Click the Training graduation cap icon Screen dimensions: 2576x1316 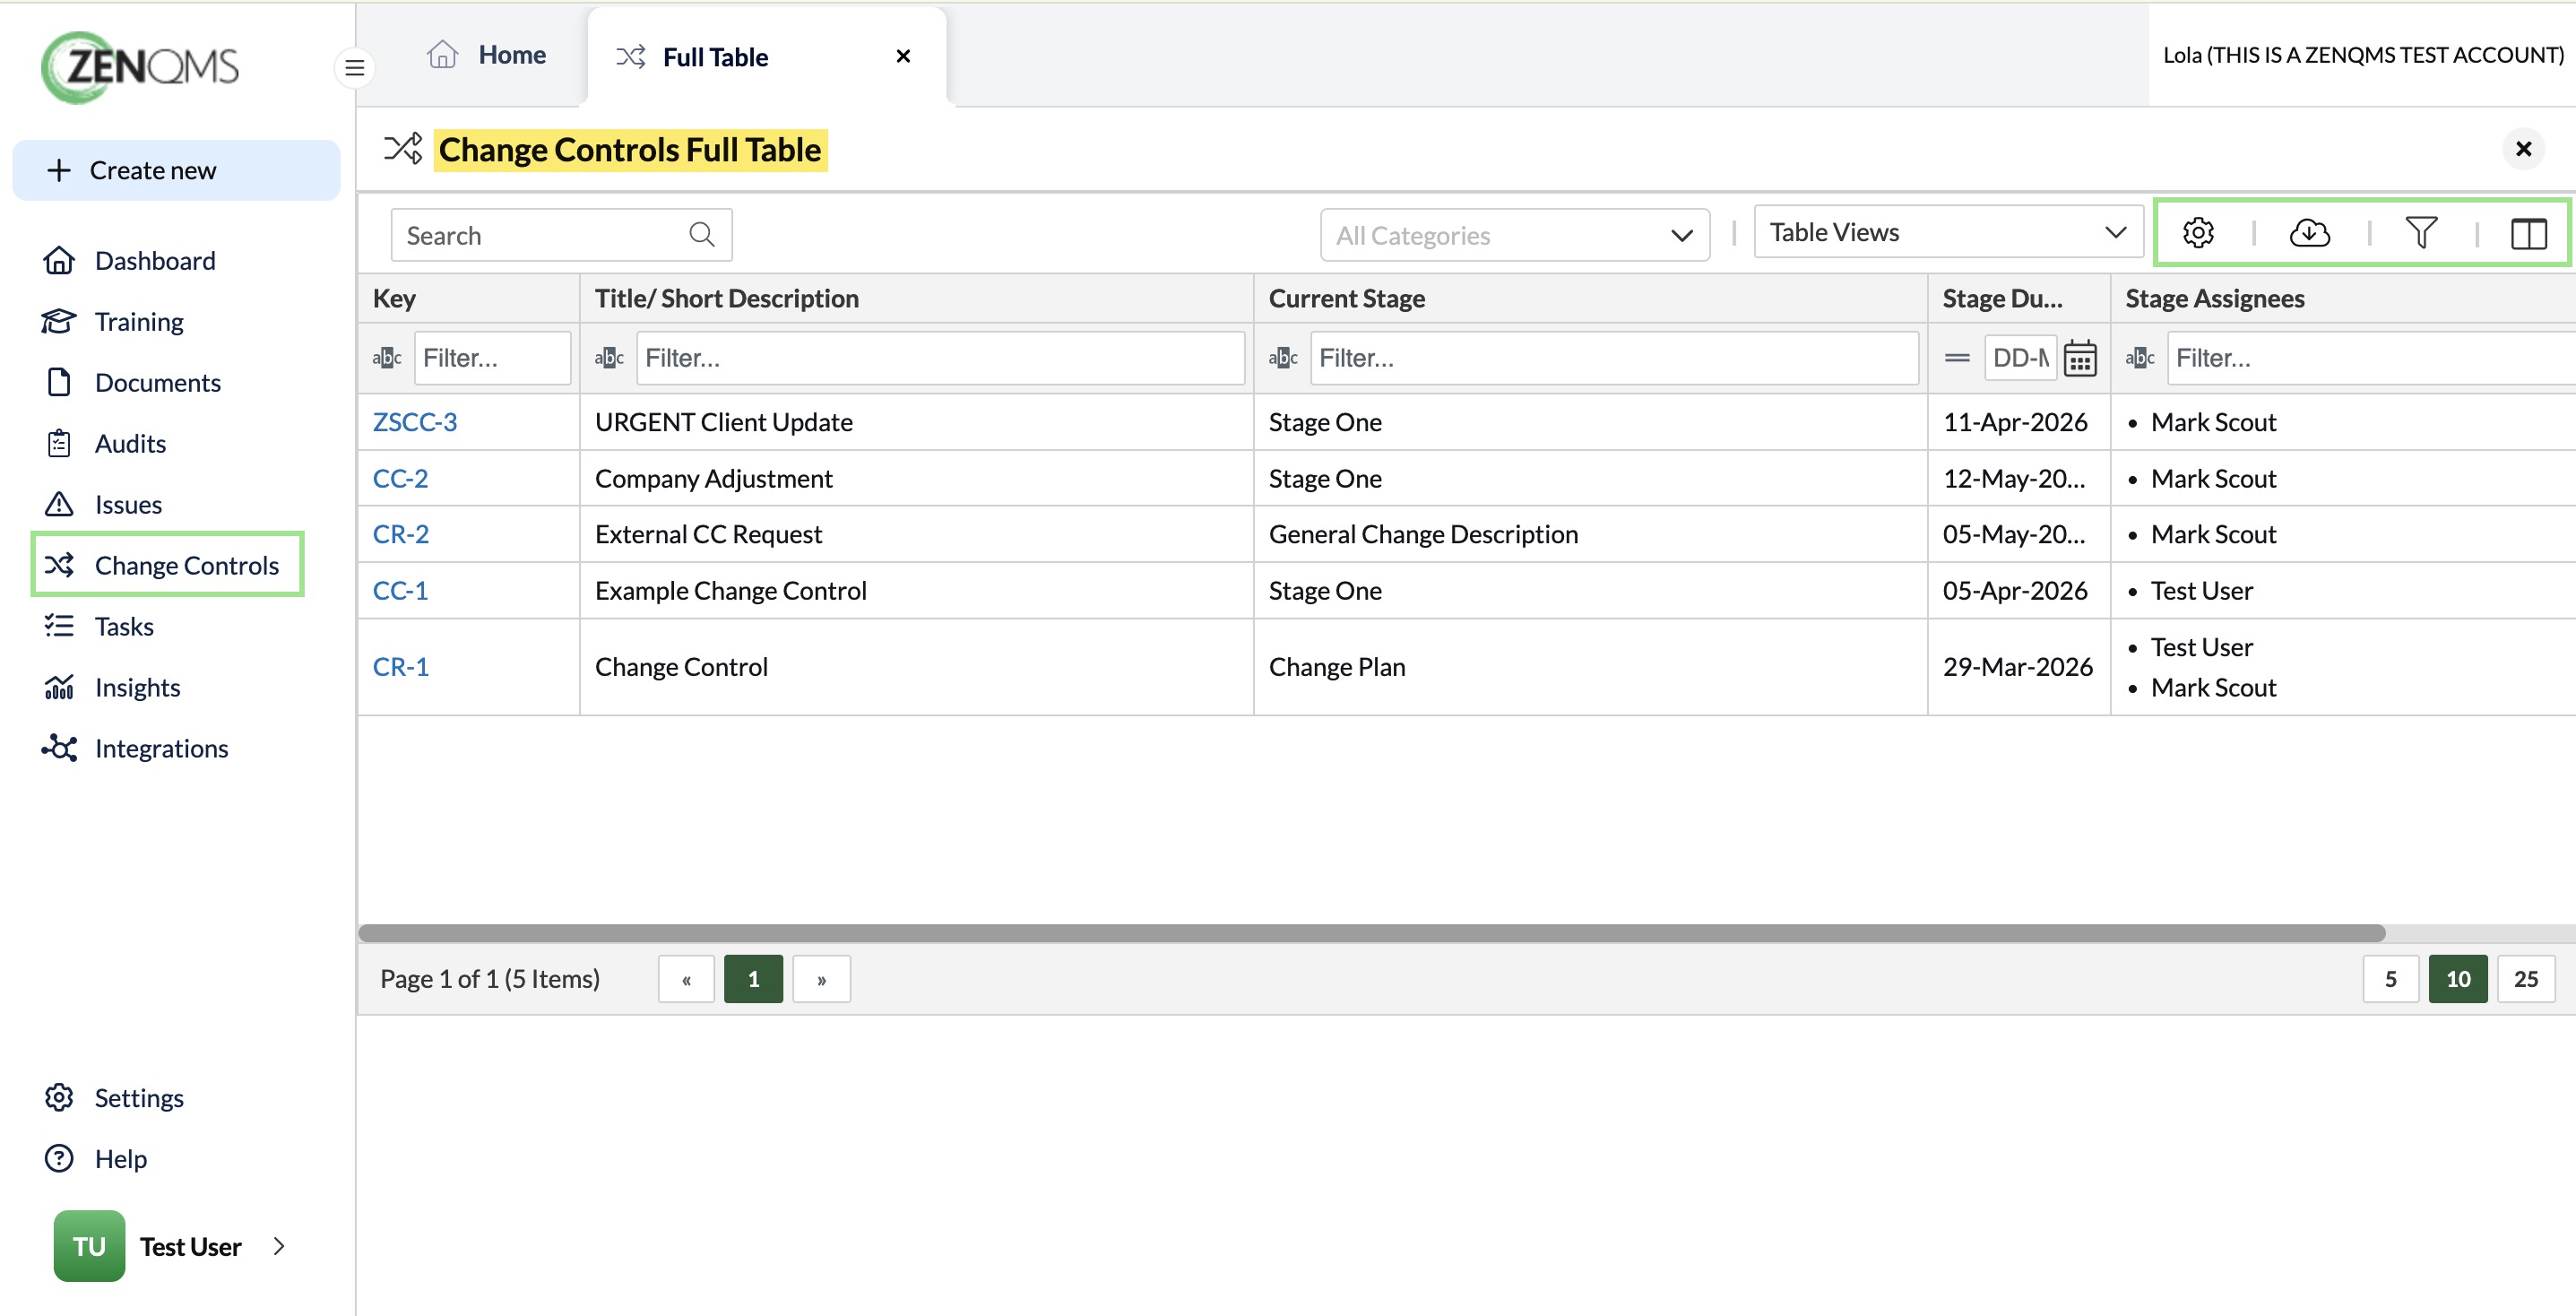click(x=59, y=321)
